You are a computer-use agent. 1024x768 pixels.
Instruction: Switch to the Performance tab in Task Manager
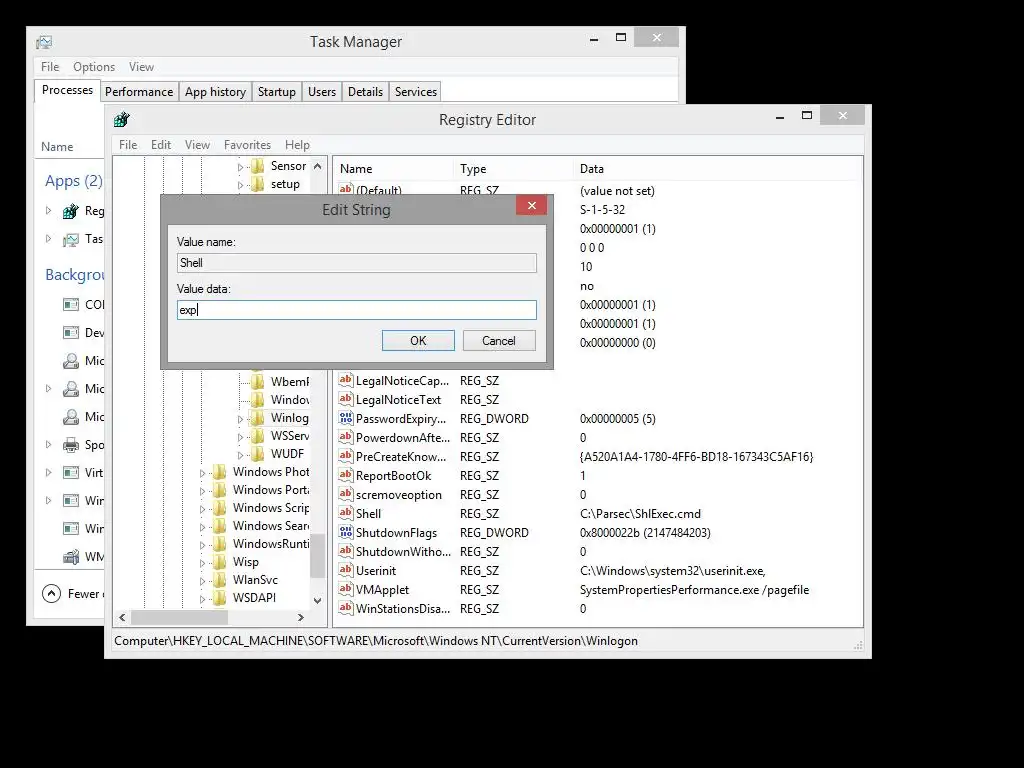139,92
